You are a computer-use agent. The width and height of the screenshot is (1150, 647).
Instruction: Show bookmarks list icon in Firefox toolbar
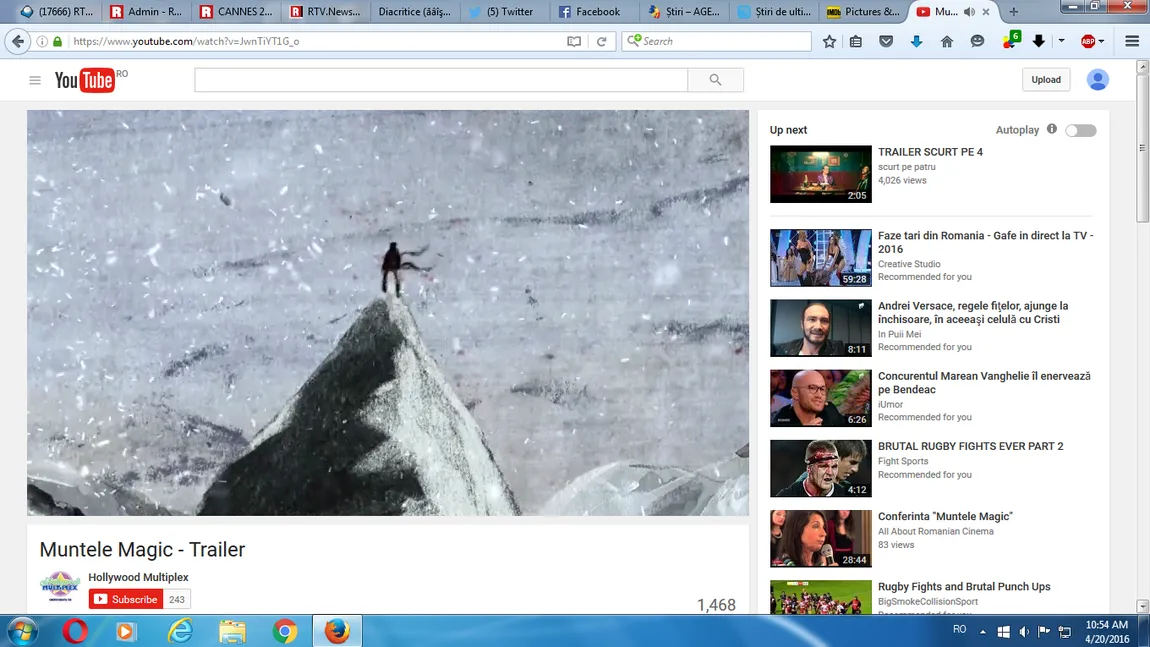pyautogui.click(x=856, y=41)
